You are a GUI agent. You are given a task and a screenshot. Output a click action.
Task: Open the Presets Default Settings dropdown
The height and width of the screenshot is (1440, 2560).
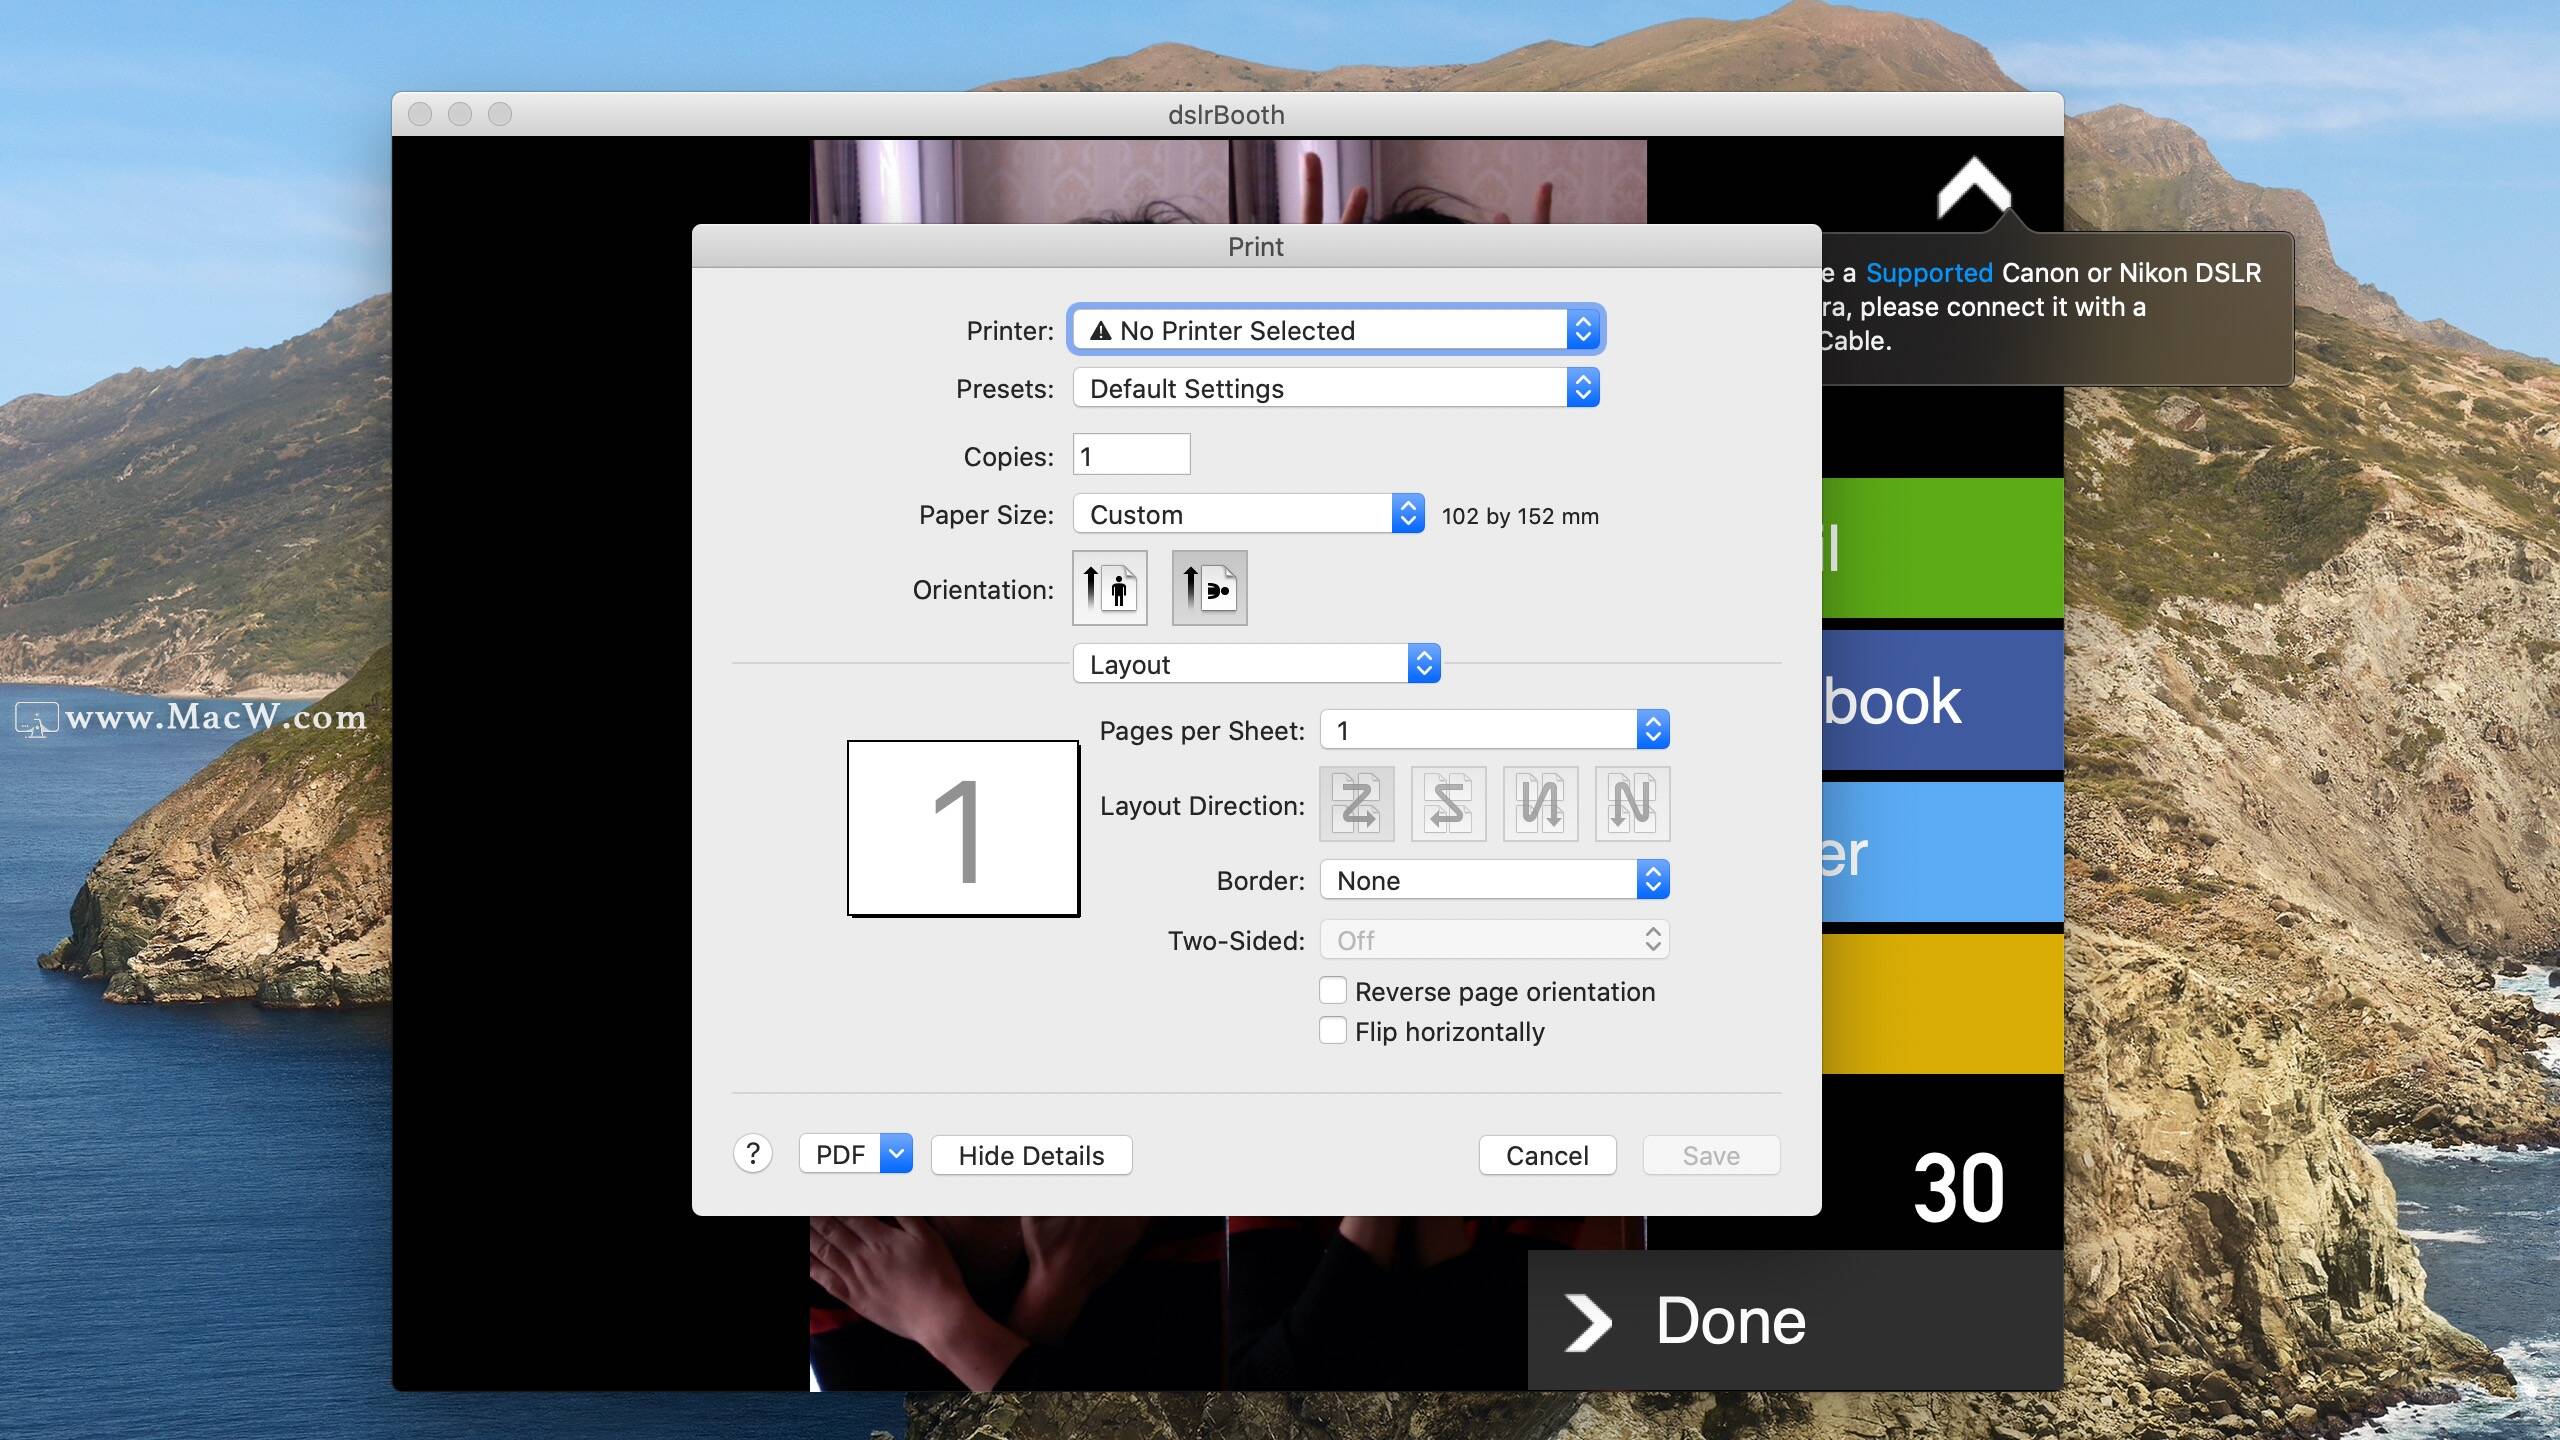click(x=1336, y=388)
